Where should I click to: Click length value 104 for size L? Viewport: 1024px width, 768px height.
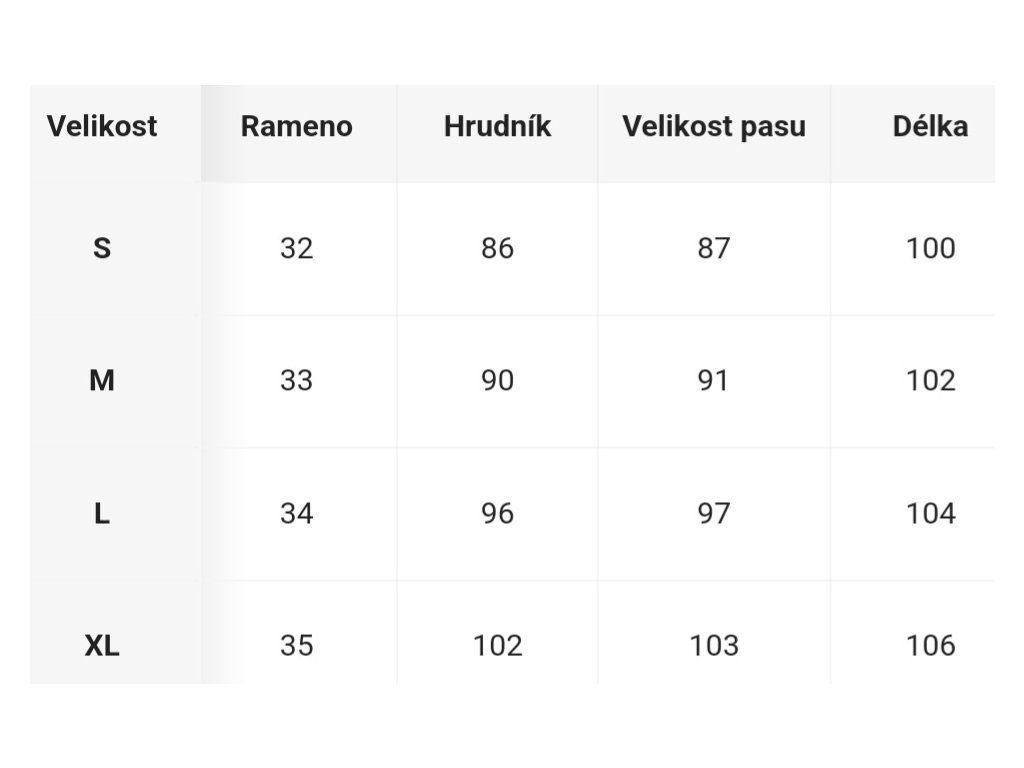click(x=931, y=513)
